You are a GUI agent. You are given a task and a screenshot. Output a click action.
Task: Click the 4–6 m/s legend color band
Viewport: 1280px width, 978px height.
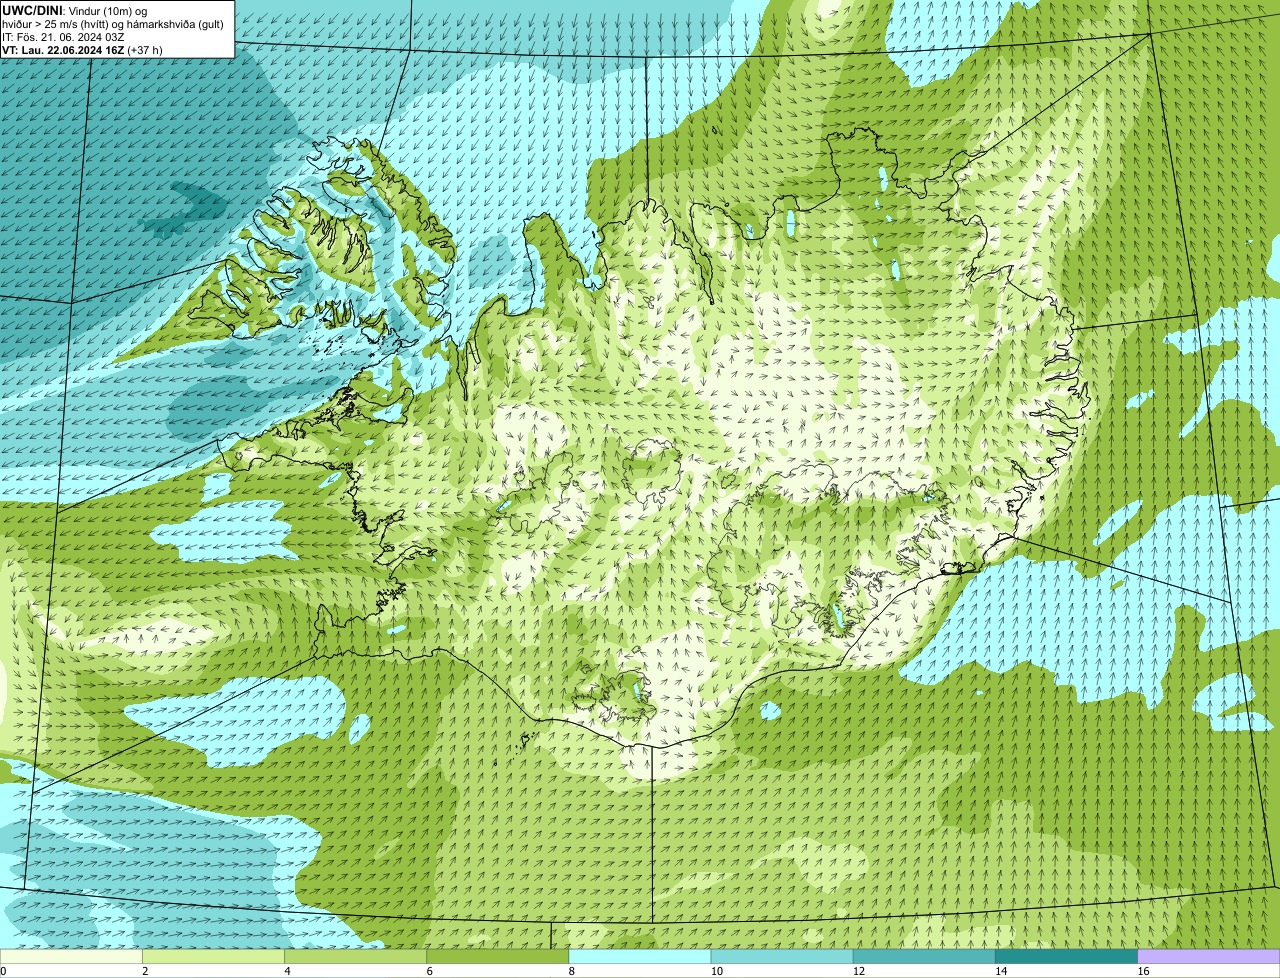pos(356,956)
